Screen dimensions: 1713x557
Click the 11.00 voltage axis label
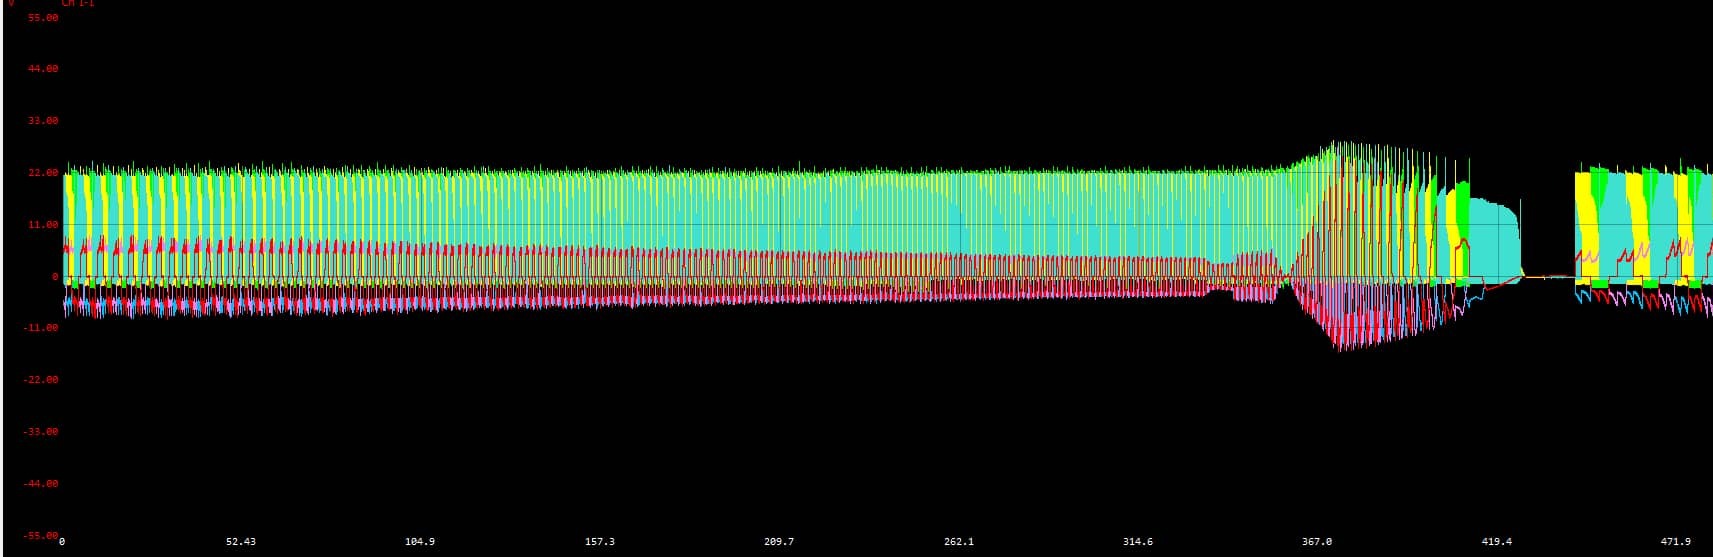pos(43,225)
